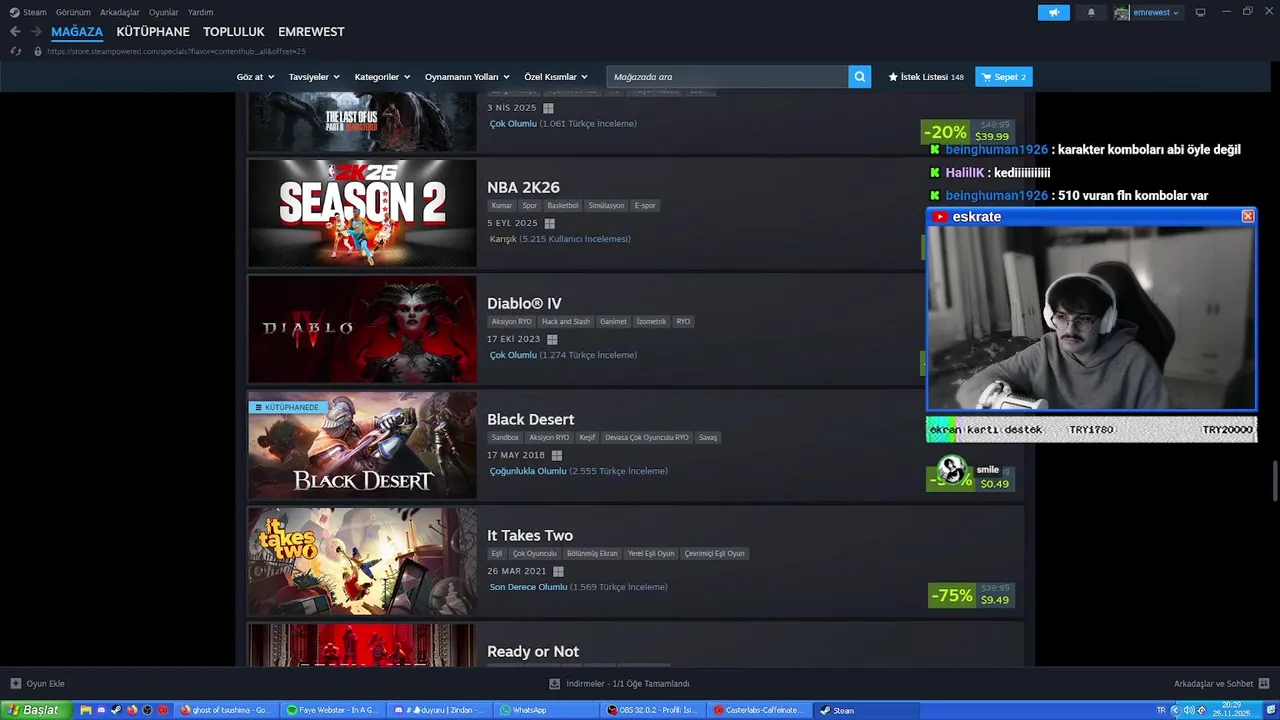
Task: Click the store page URL address
Action: (x=176, y=51)
